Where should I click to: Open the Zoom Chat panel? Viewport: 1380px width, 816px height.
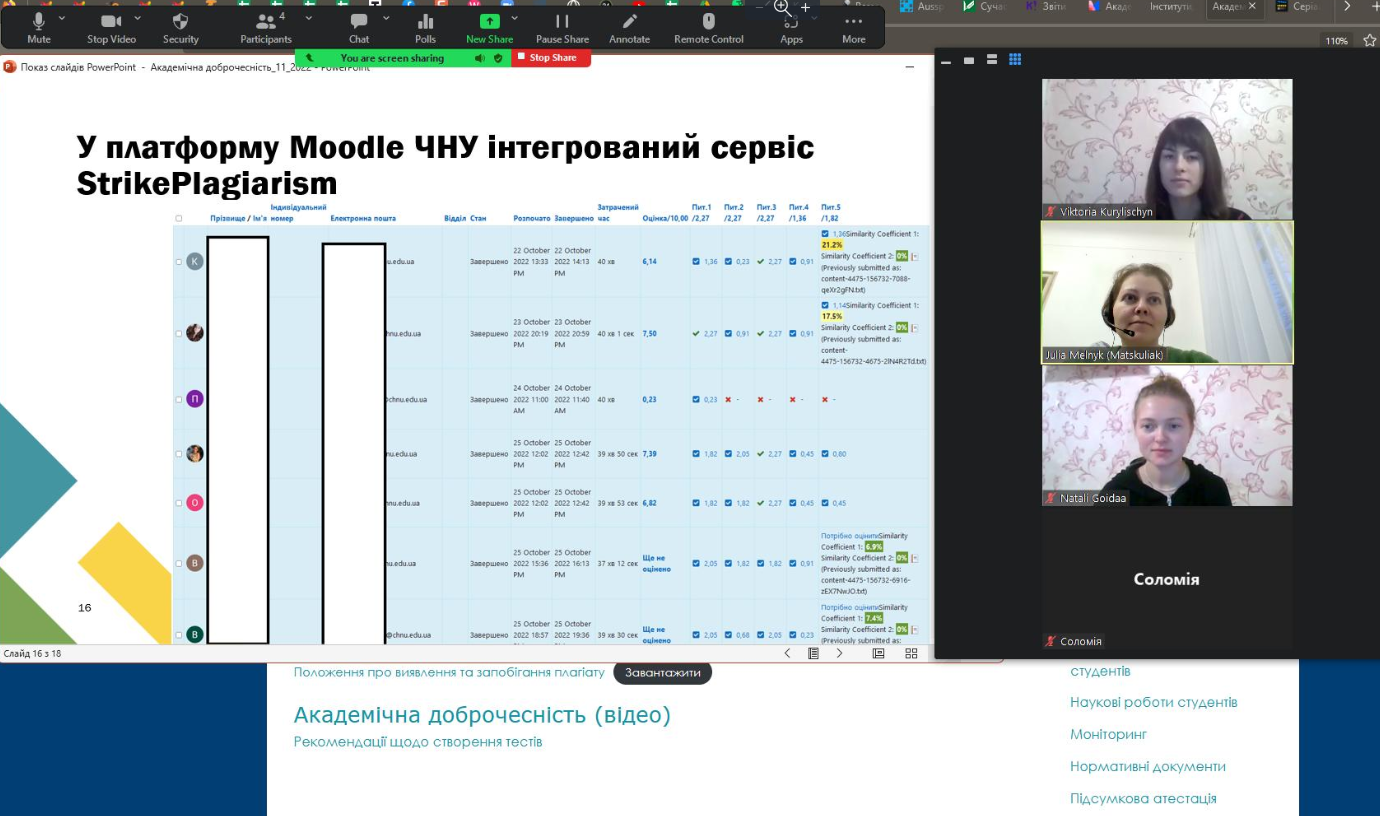coord(359,28)
